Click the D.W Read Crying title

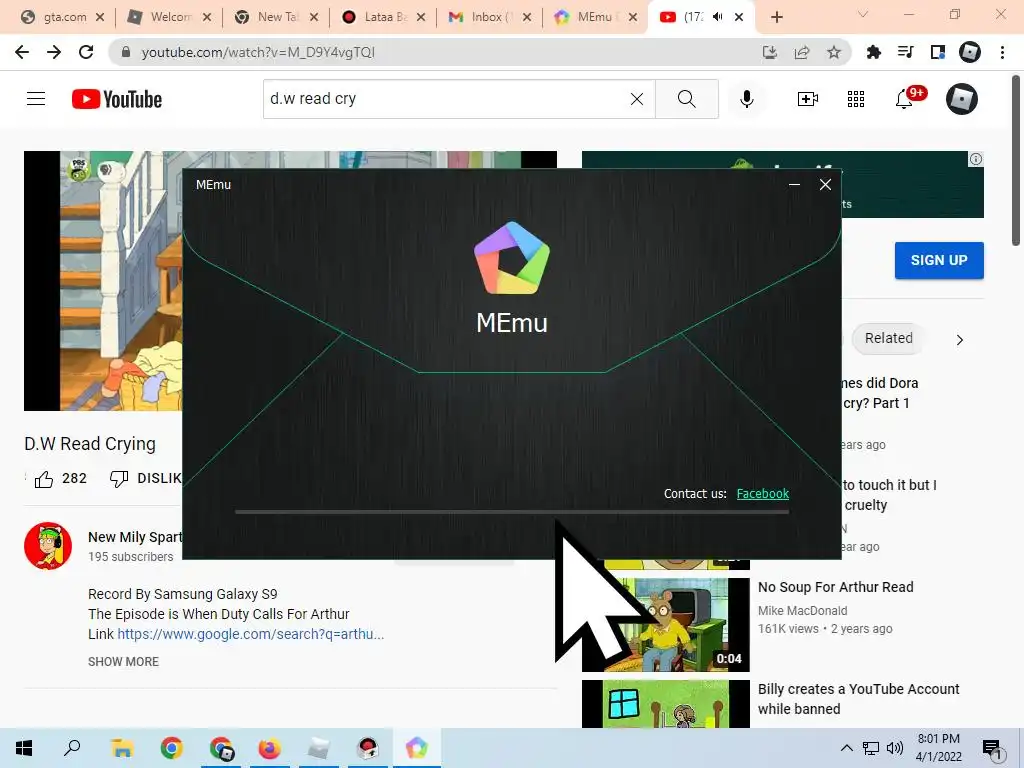(x=90, y=443)
